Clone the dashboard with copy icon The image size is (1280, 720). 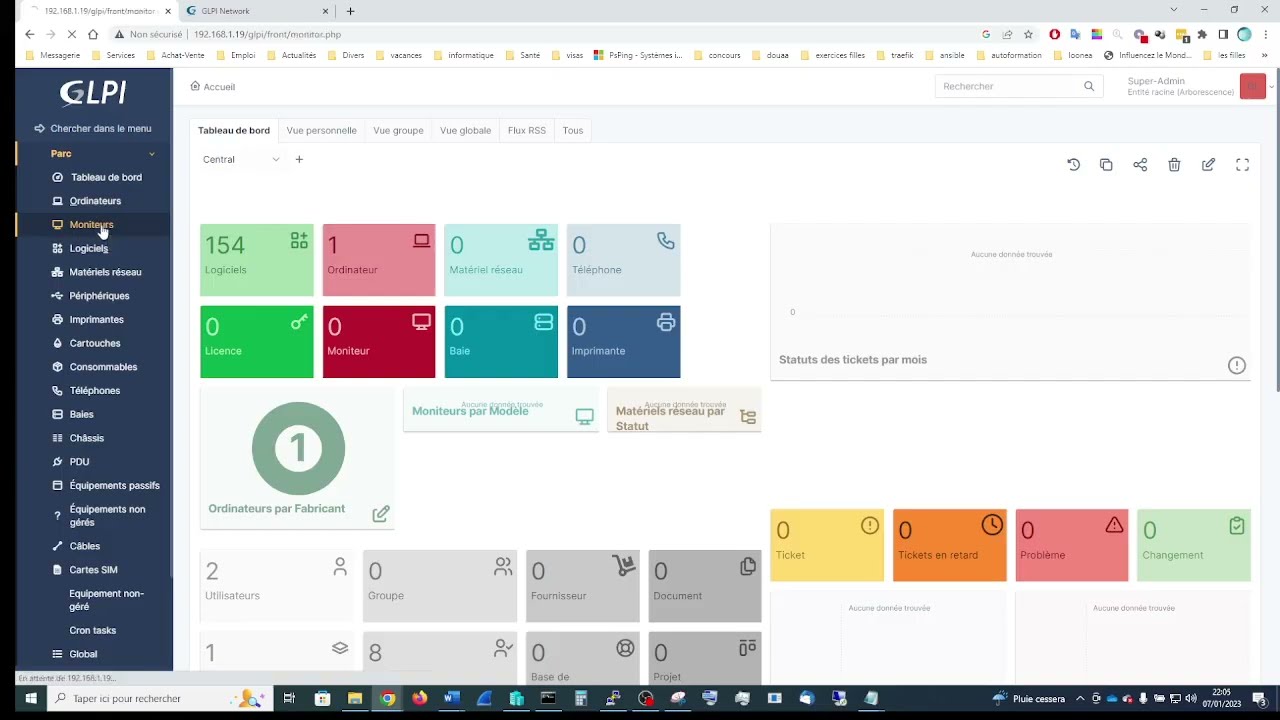coord(1106,165)
